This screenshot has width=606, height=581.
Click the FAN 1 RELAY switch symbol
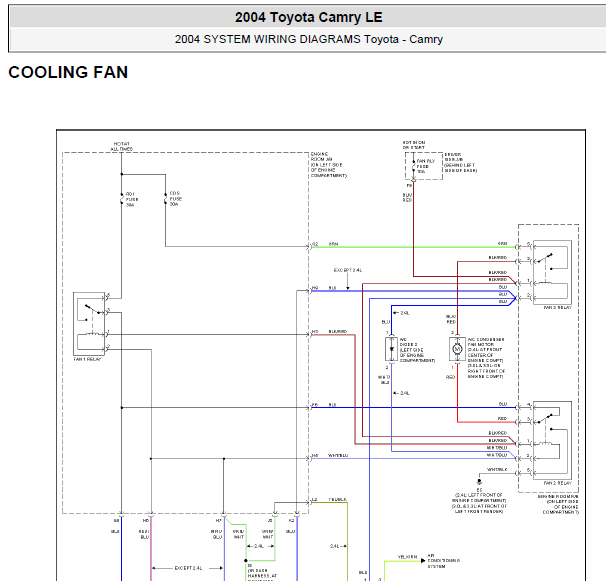(x=93, y=311)
